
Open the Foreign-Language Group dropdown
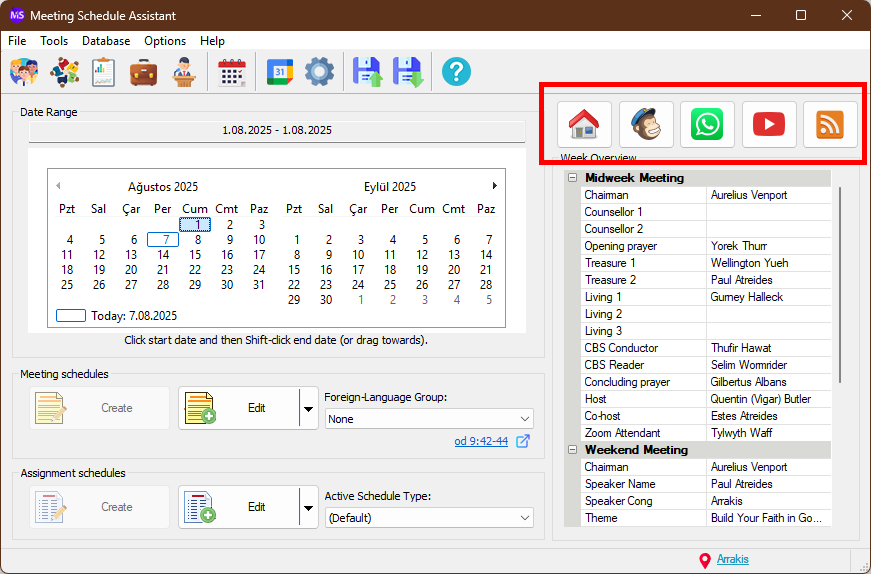[429, 419]
